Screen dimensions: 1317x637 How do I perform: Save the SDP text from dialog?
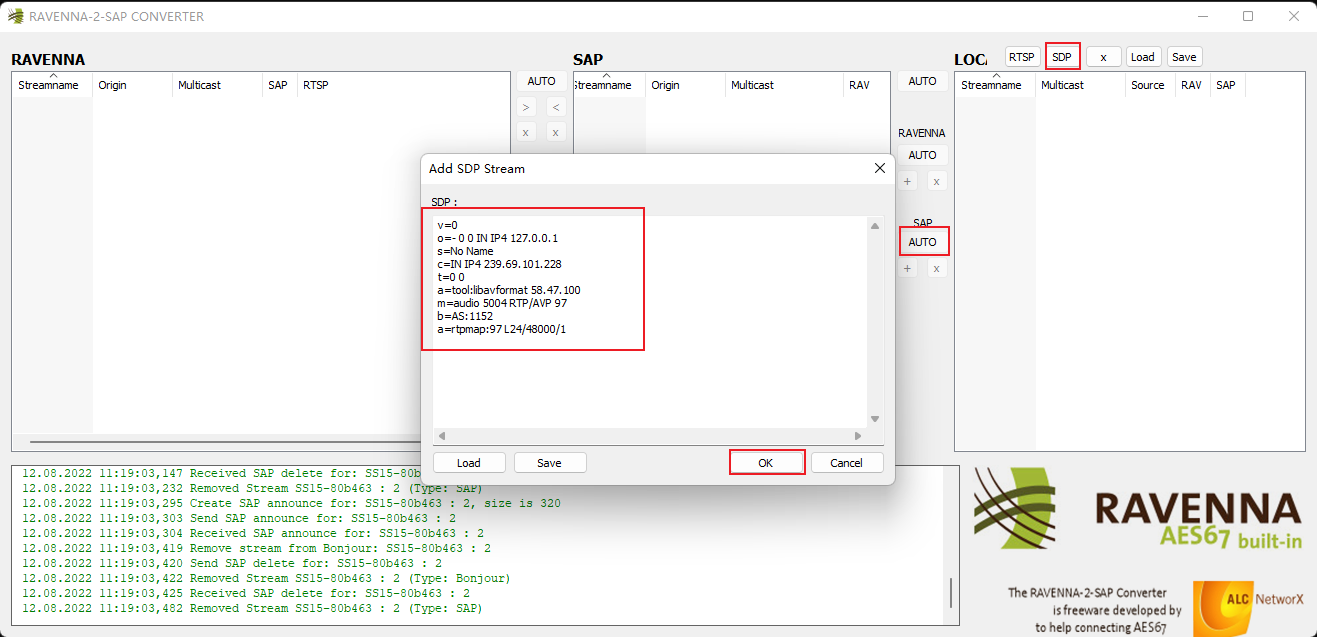[x=549, y=463]
